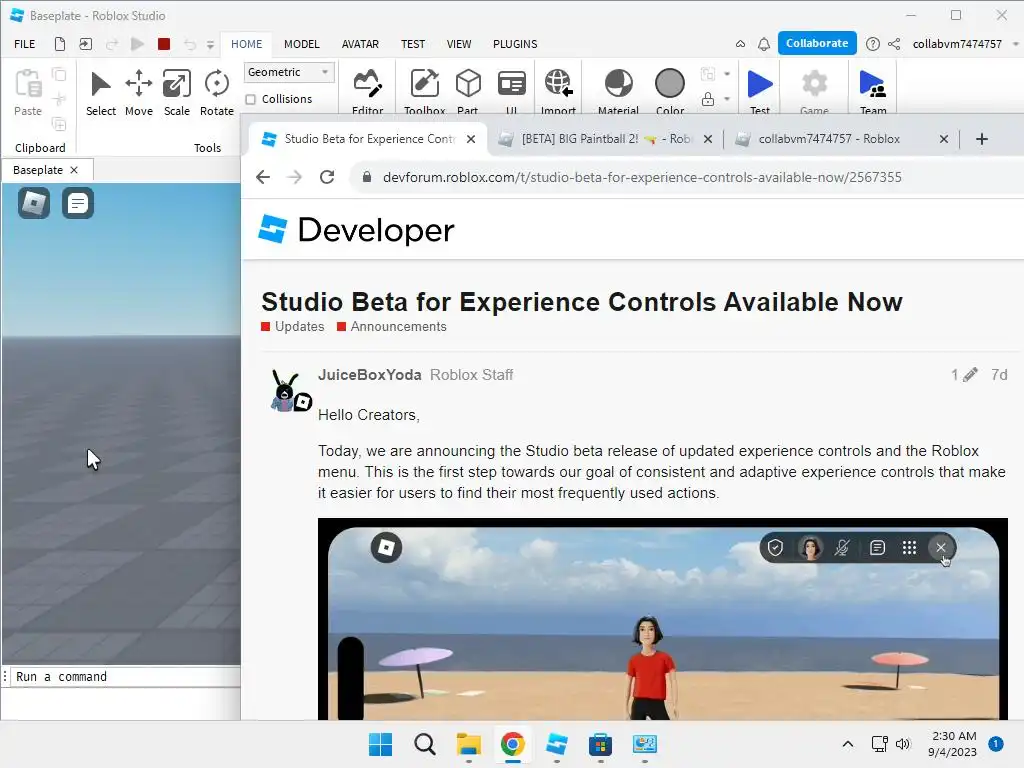The image size is (1024, 768).
Task: Open the Import 3D tool
Action: (558, 91)
